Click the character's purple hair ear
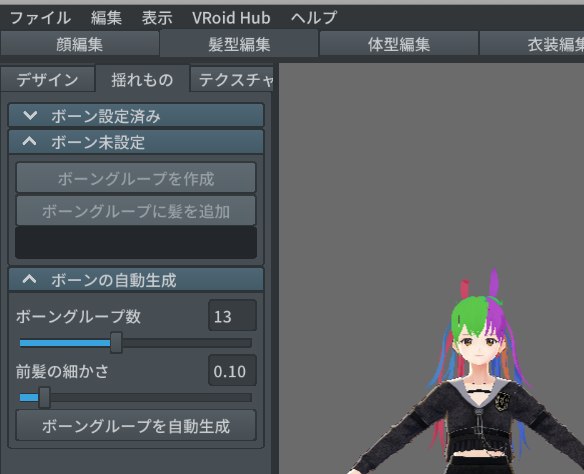 point(494,282)
